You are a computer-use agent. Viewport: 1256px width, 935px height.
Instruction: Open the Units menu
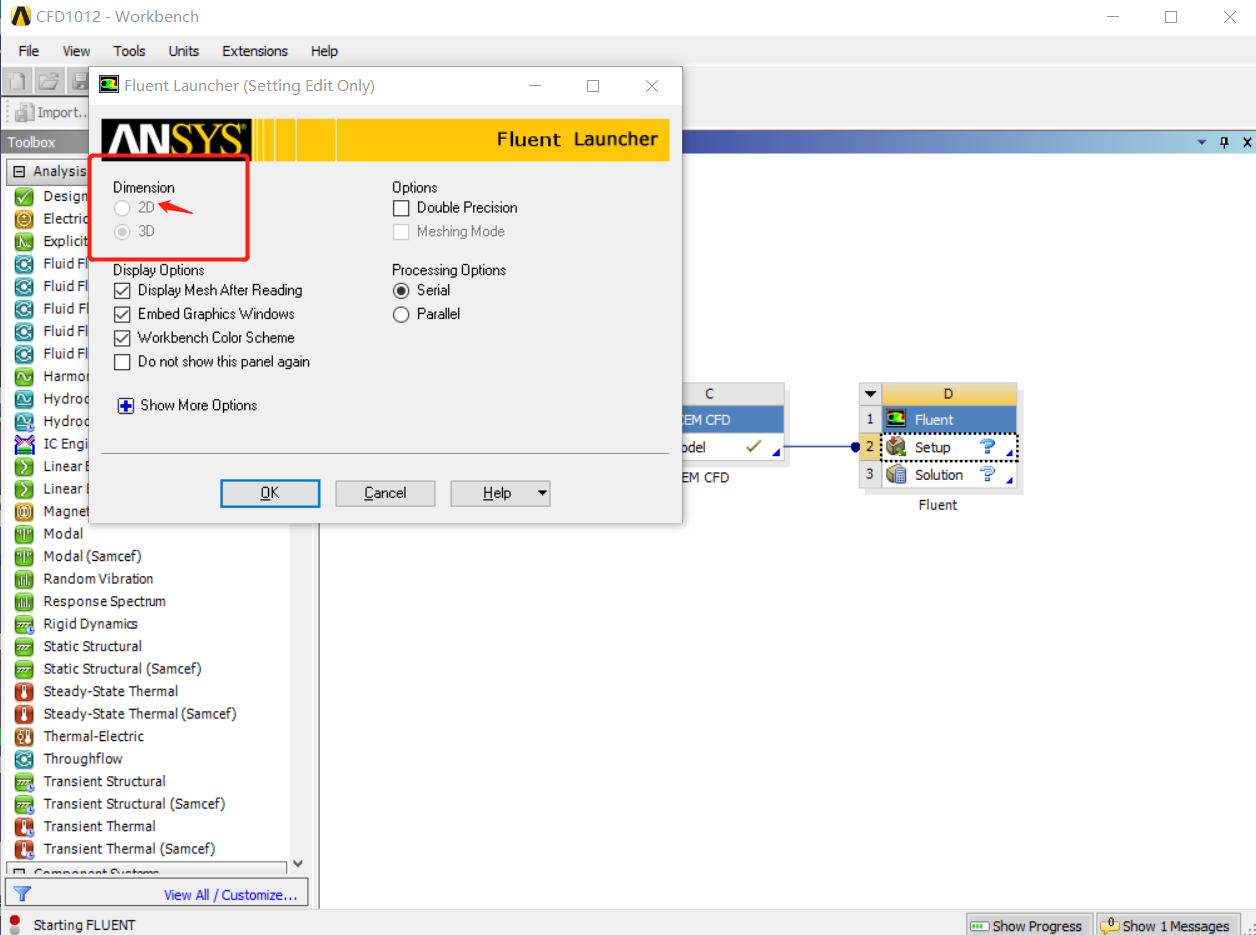tap(183, 51)
